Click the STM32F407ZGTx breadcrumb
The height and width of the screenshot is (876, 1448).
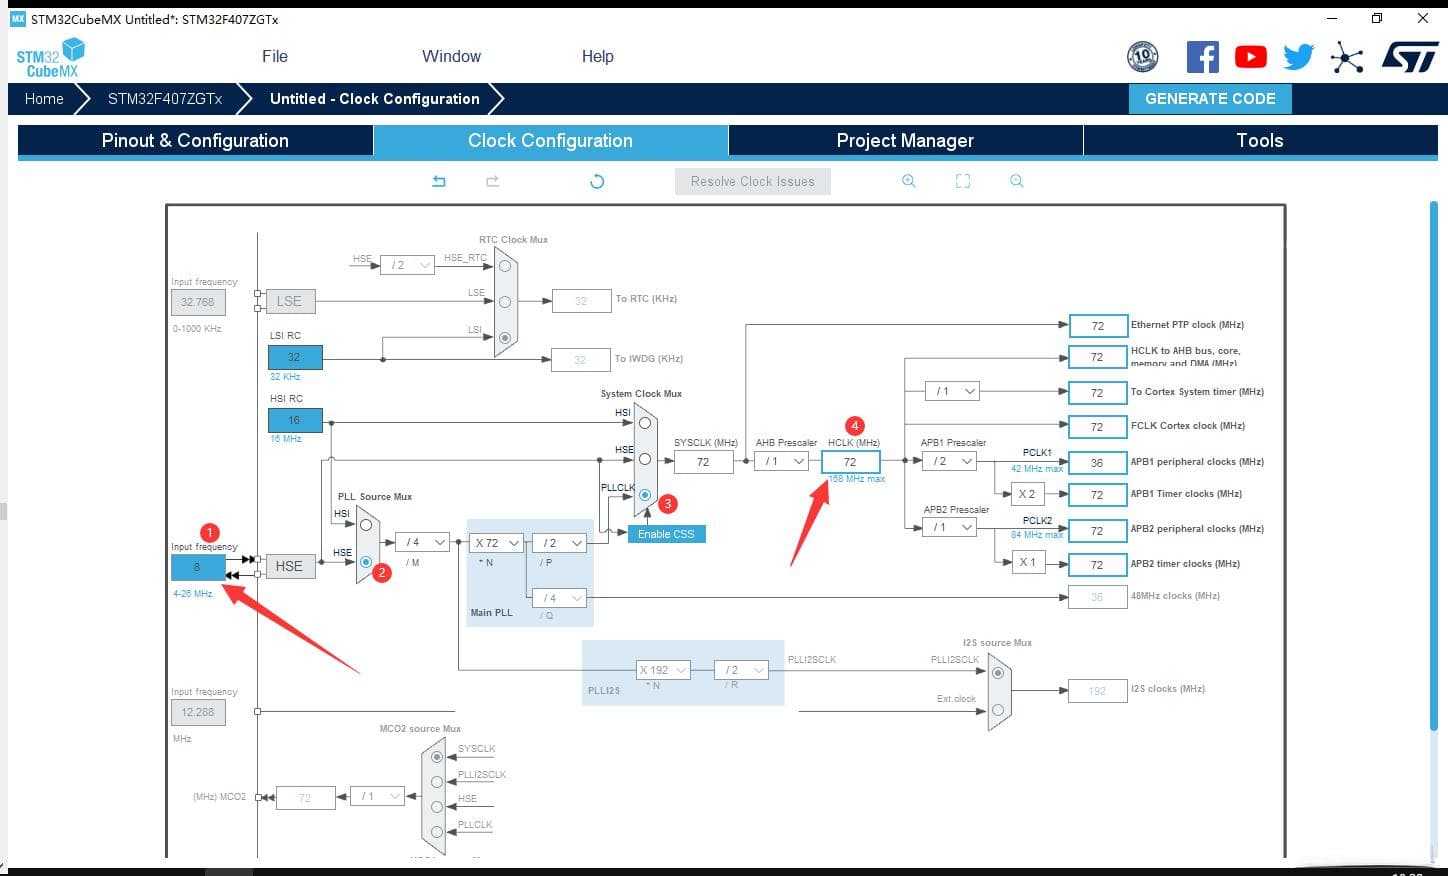(x=165, y=99)
